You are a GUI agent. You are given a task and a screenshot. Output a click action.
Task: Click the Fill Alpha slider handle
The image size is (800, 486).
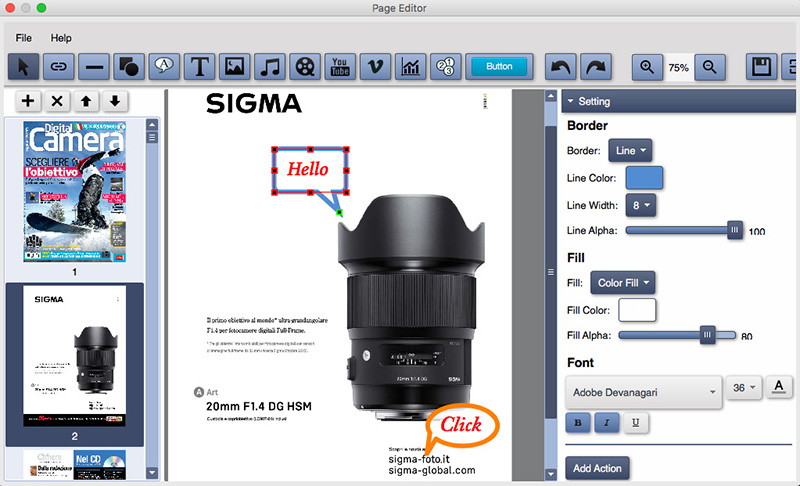[707, 335]
